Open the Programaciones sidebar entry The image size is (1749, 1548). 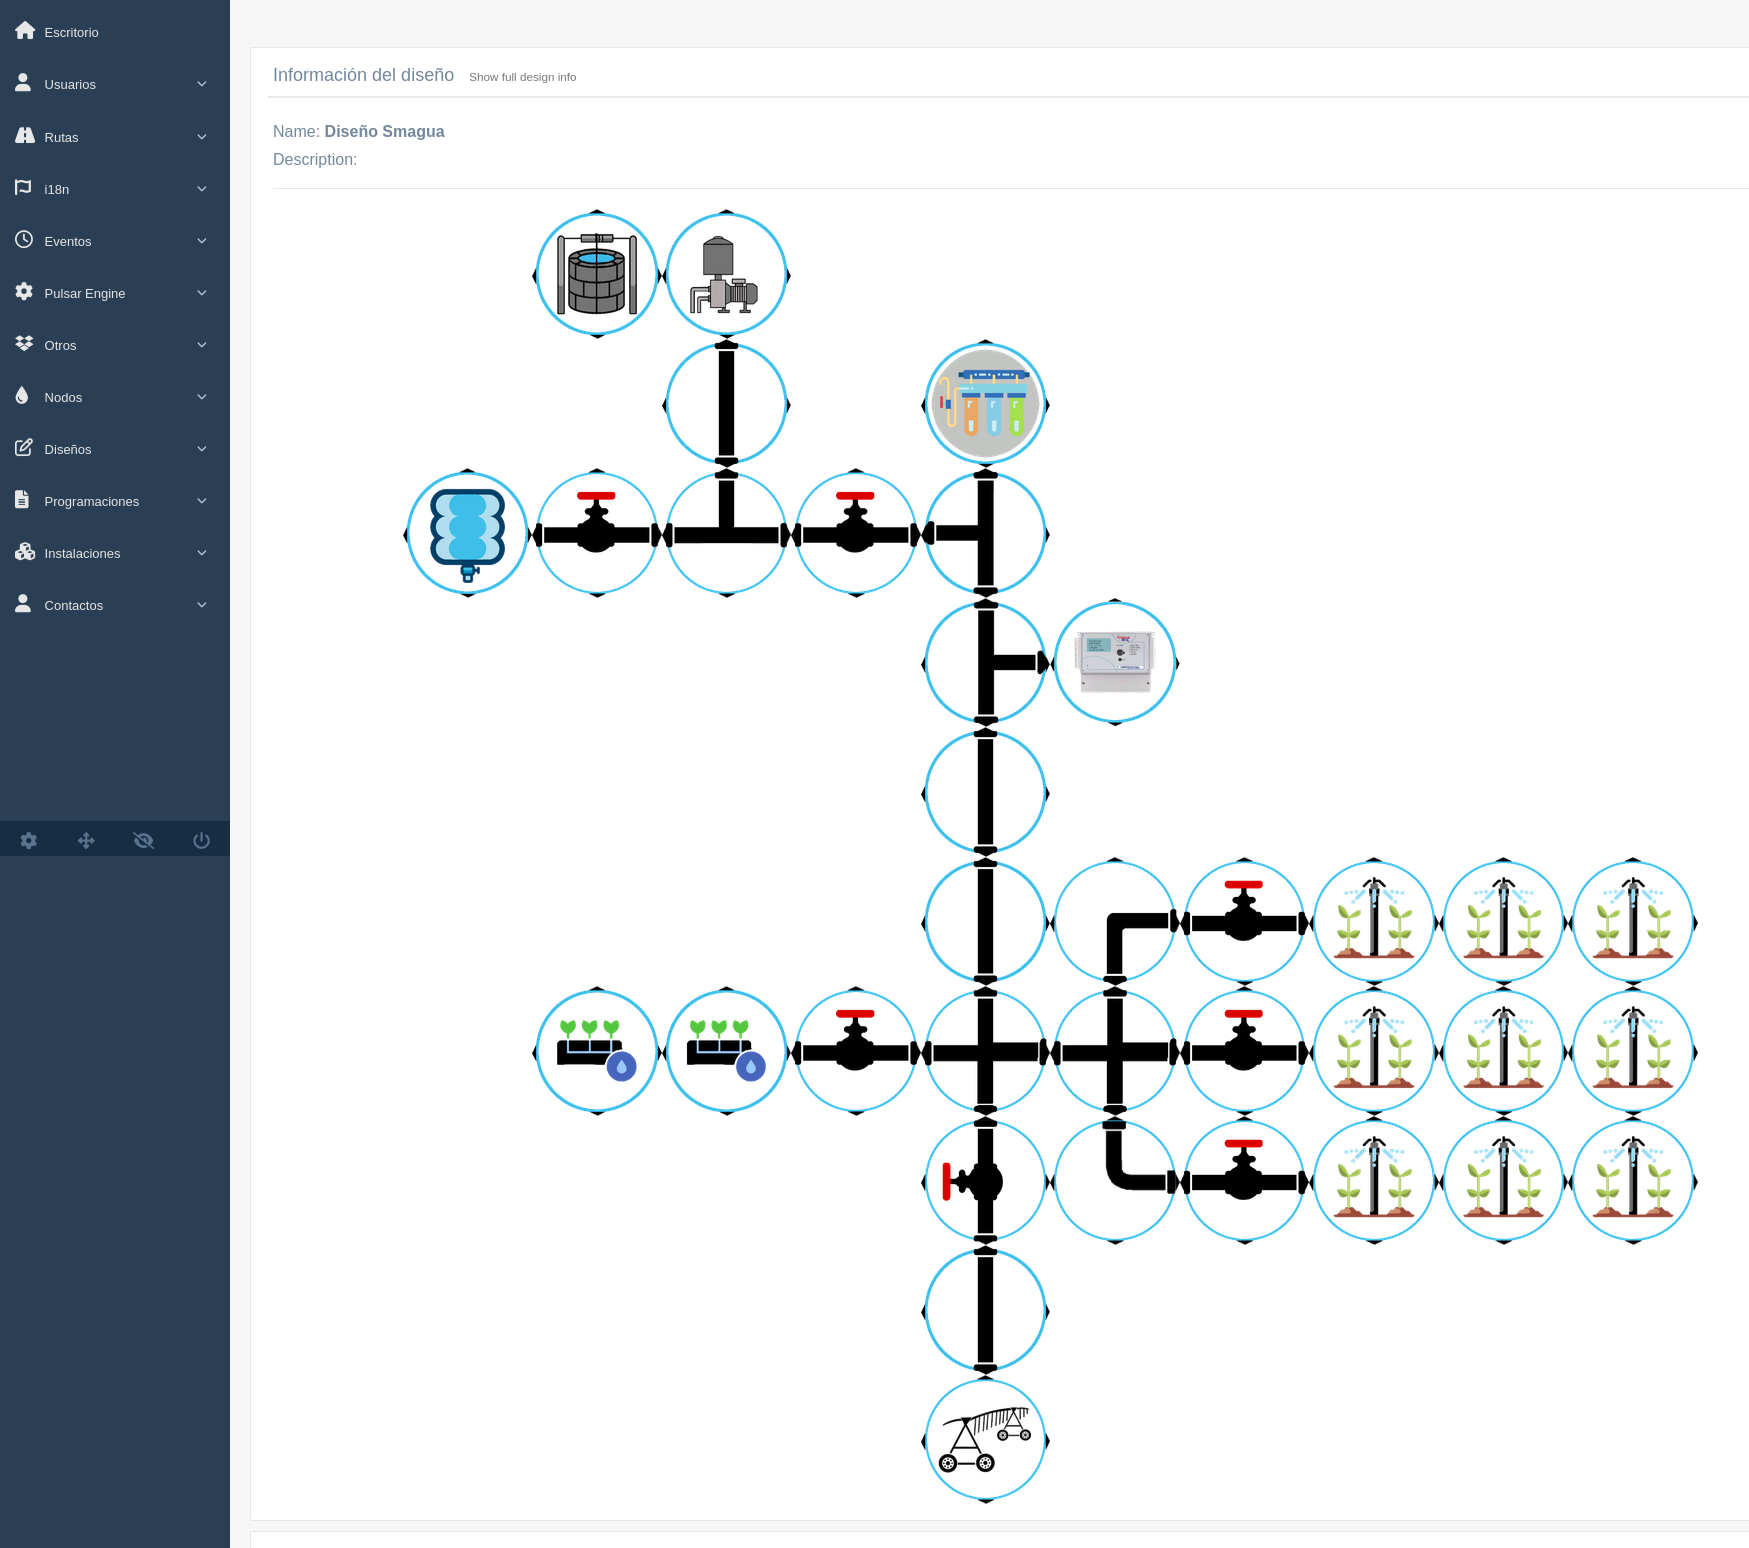point(91,501)
